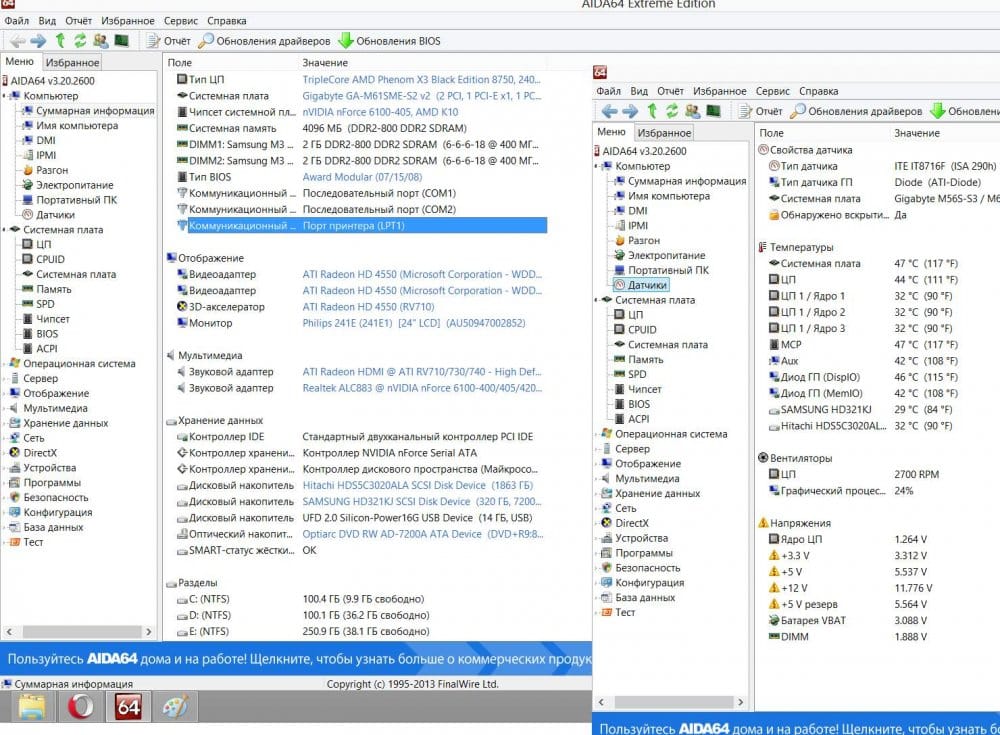Click Back arrow in left window toolbar
The height and width of the screenshot is (735, 1000).
[x=17, y=41]
